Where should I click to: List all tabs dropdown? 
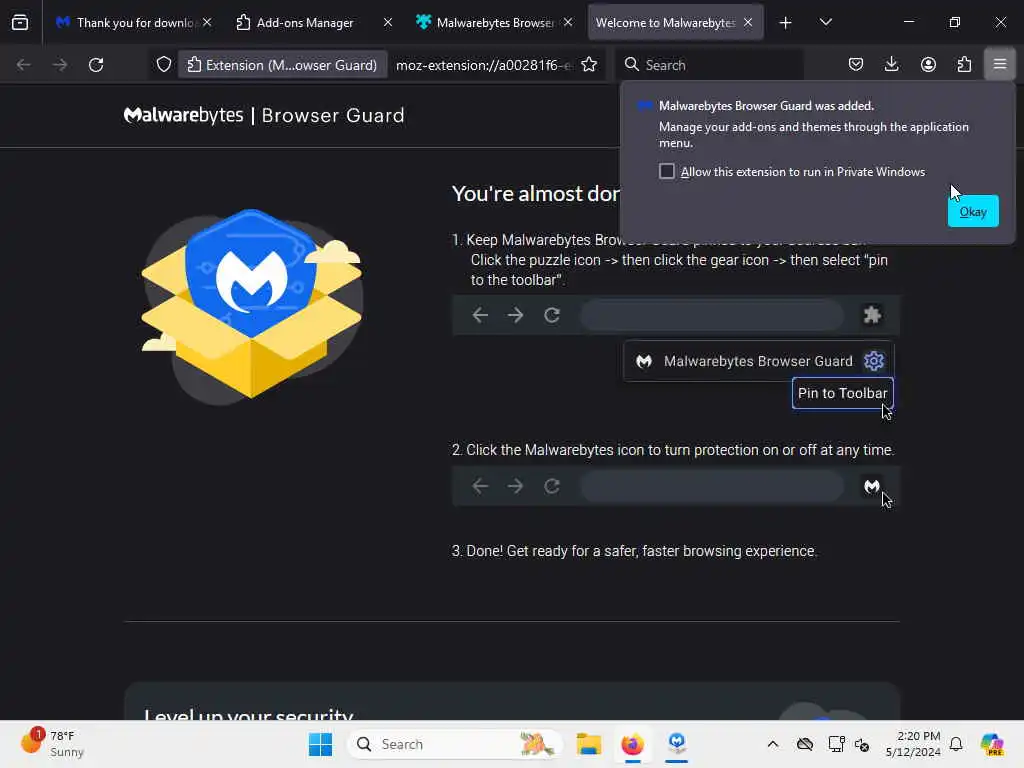825,22
